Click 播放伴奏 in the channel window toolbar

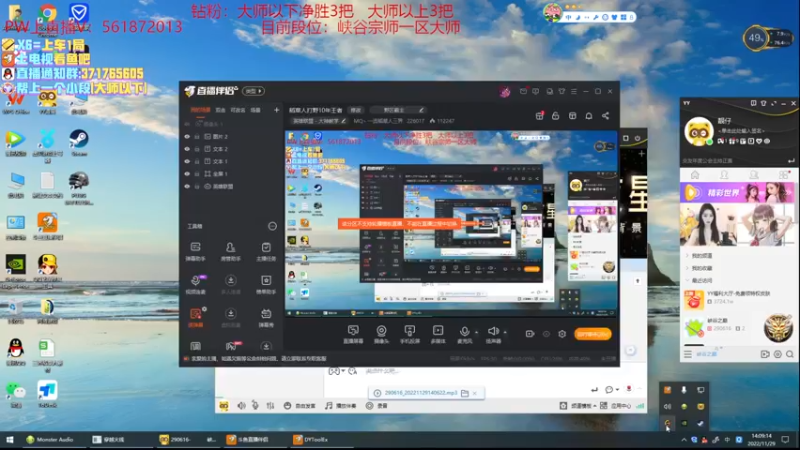pyautogui.click(x=340, y=406)
